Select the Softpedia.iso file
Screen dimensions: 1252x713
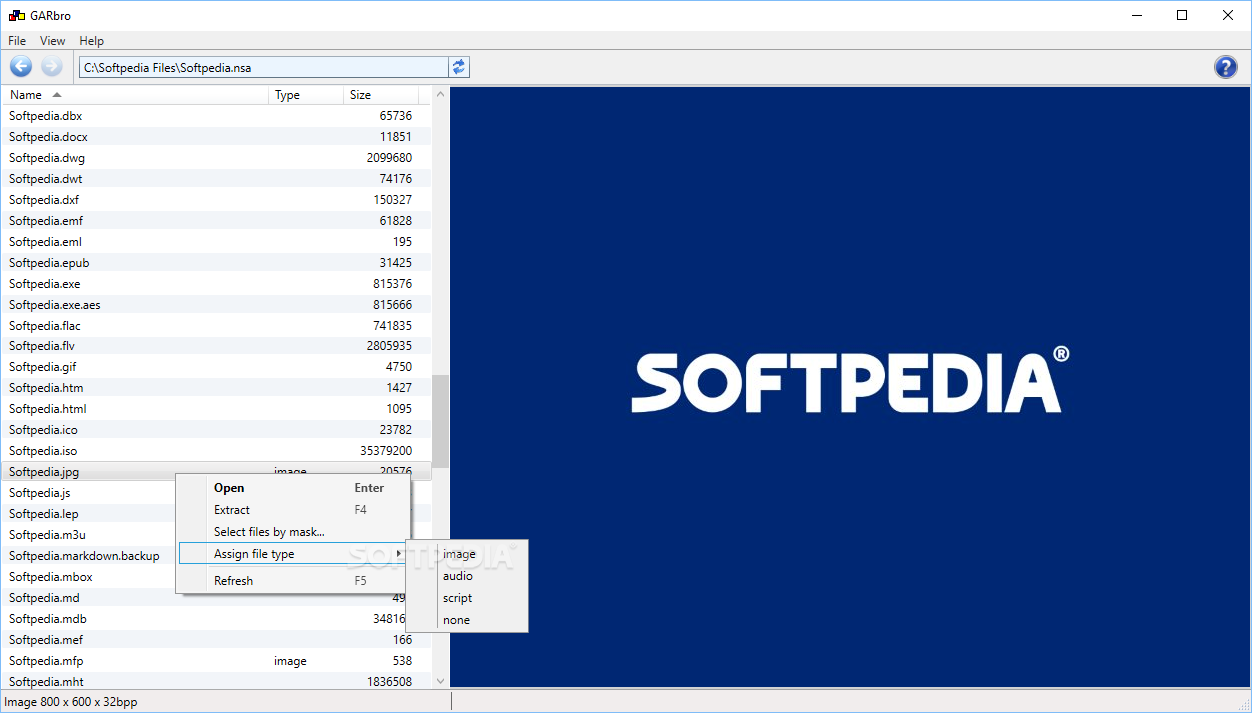coord(217,451)
